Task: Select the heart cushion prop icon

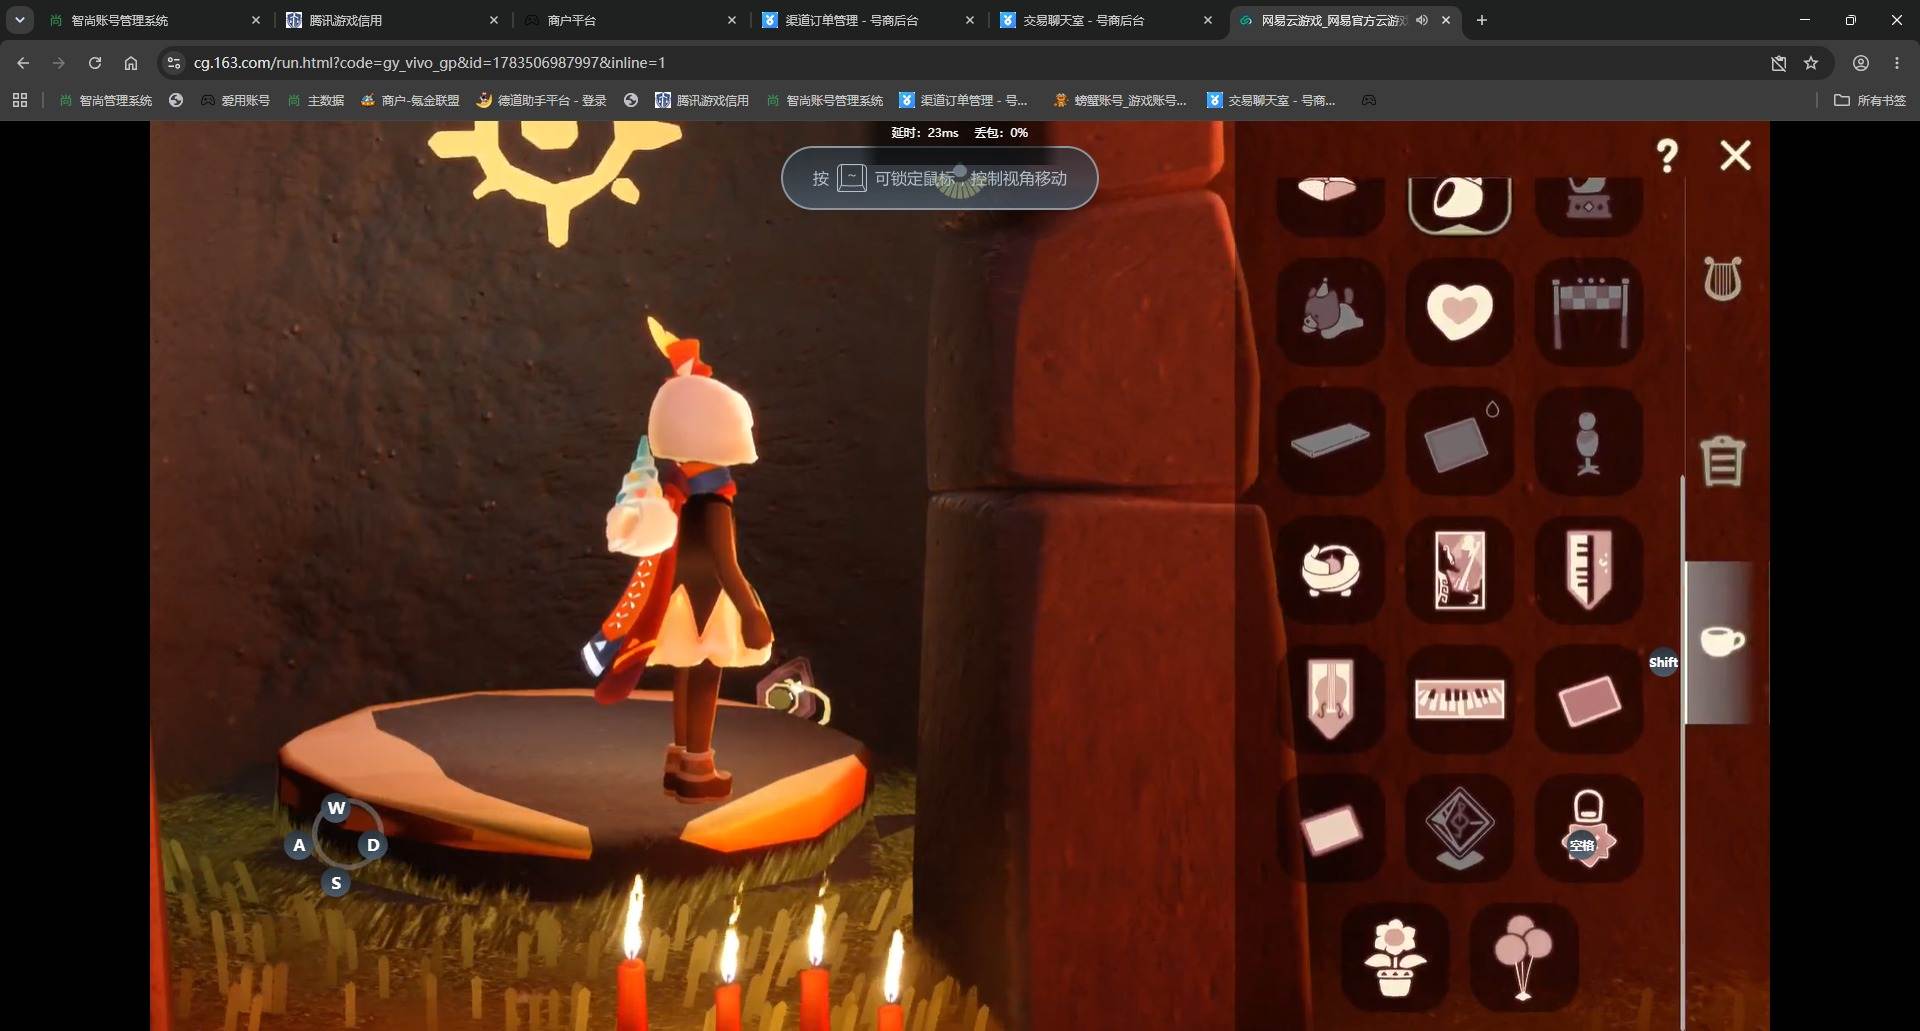Action: point(1459,311)
